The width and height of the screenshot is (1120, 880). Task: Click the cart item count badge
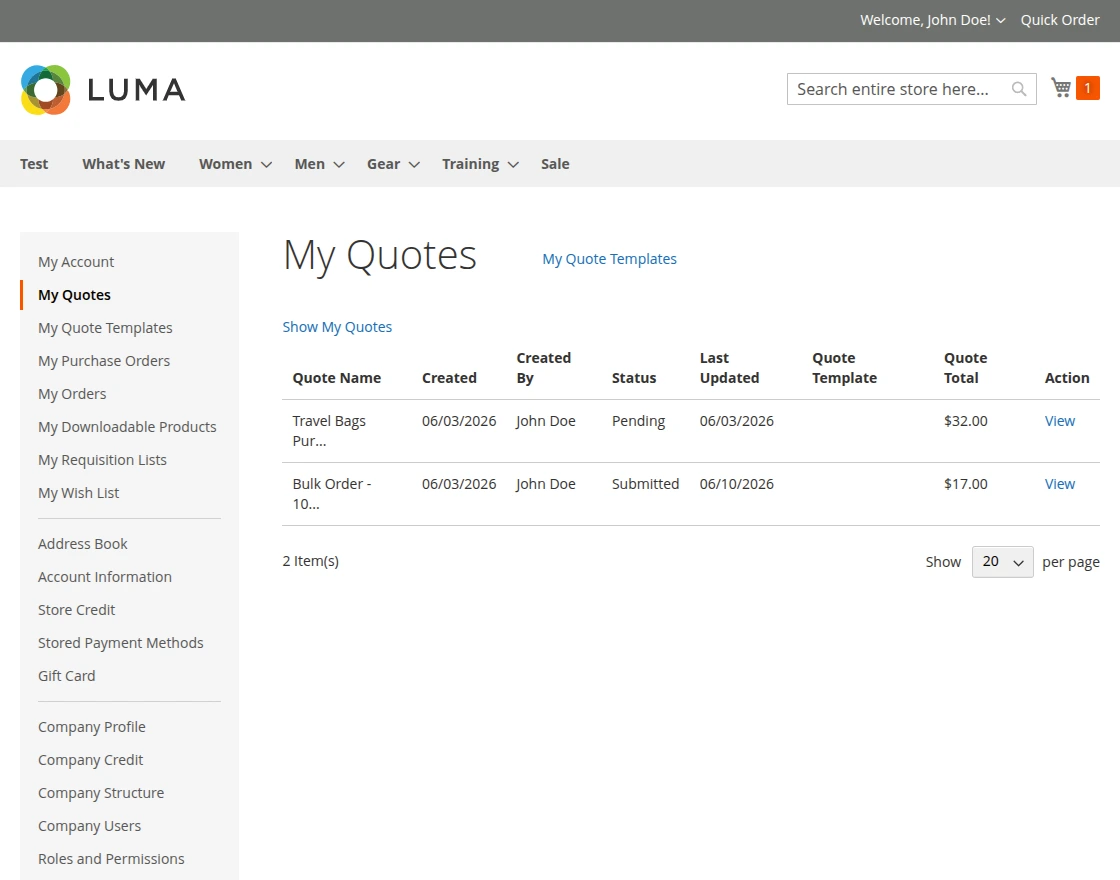click(x=1087, y=88)
